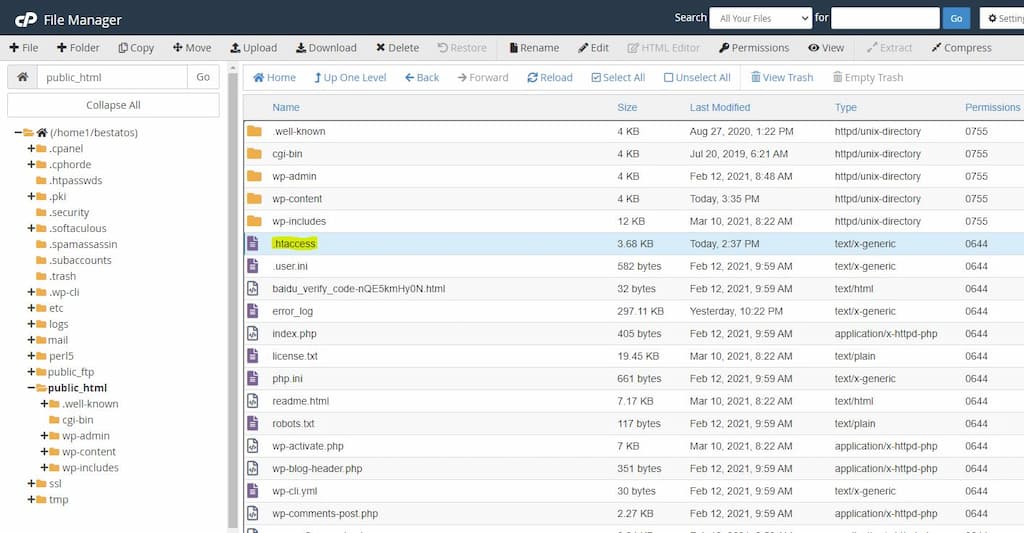Create a new Folder
This screenshot has width=1024, height=533.
tap(78, 48)
